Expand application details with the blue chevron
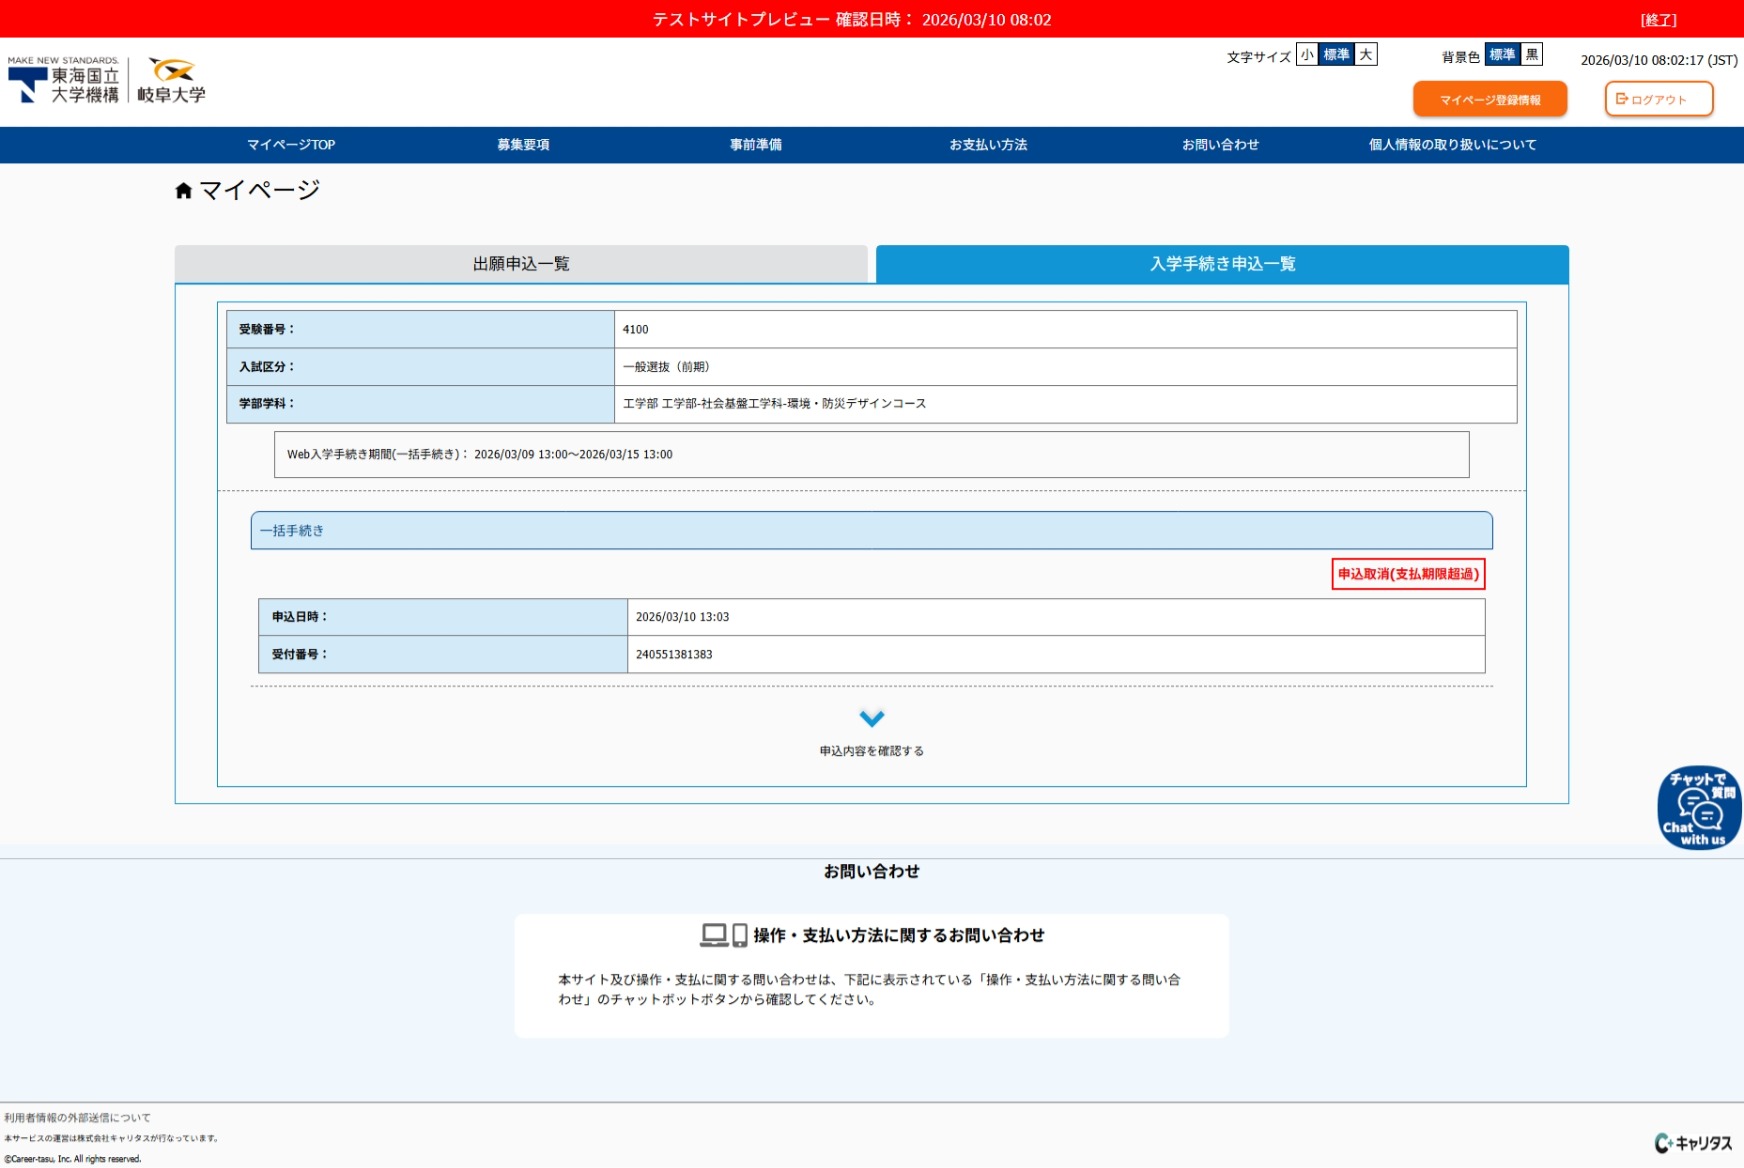1744x1168 pixels. [872, 718]
